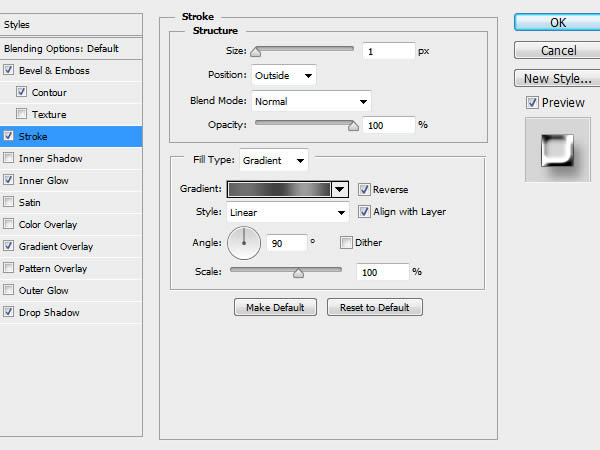Toggle the Preview checkbox
Image resolution: width=600 pixels, height=450 pixels.
(532, 103)
